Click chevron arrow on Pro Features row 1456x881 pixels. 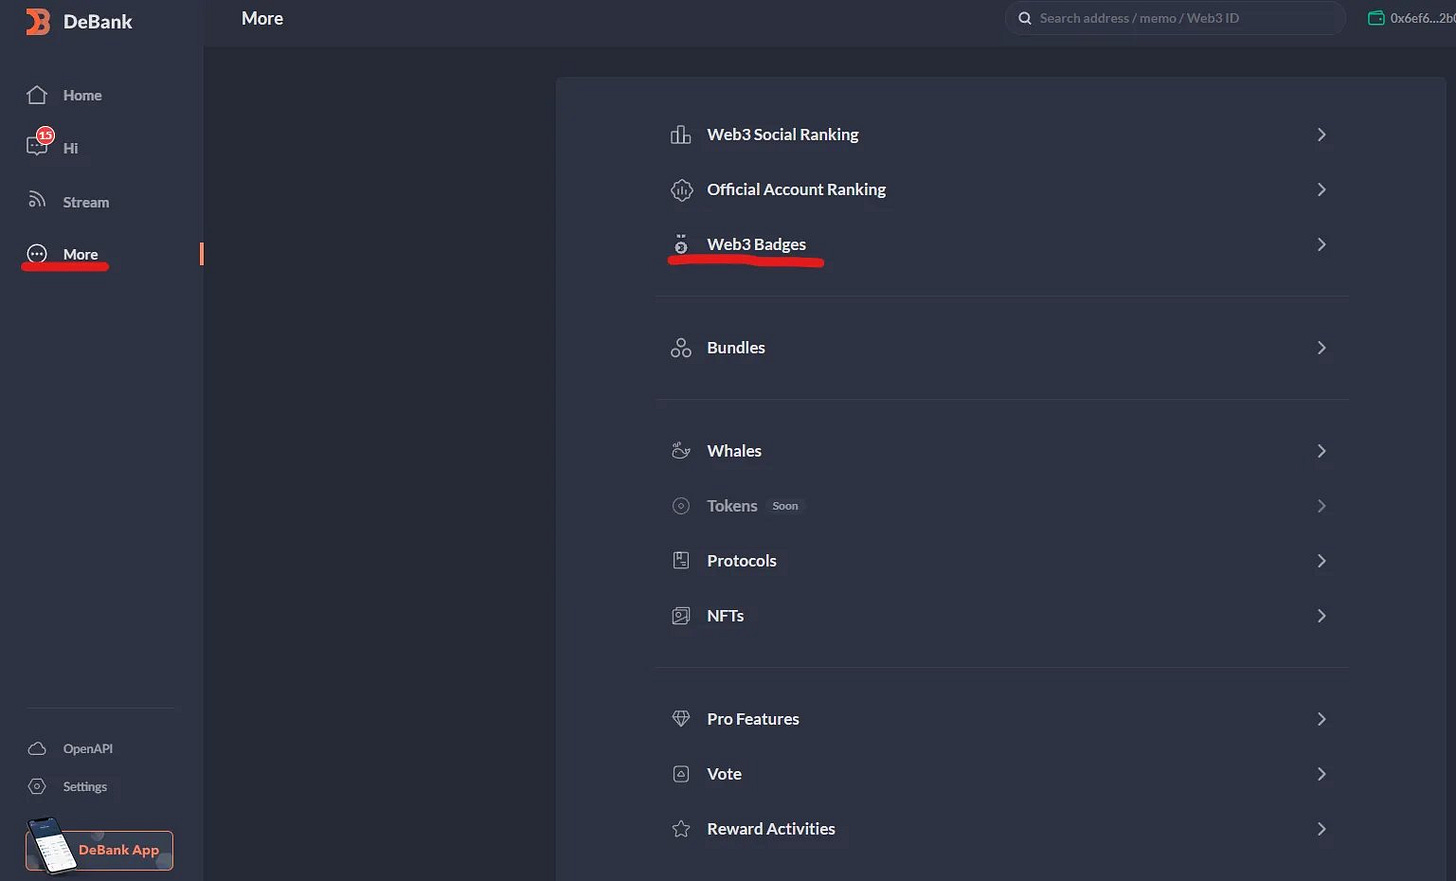(x=1321, y=718)
